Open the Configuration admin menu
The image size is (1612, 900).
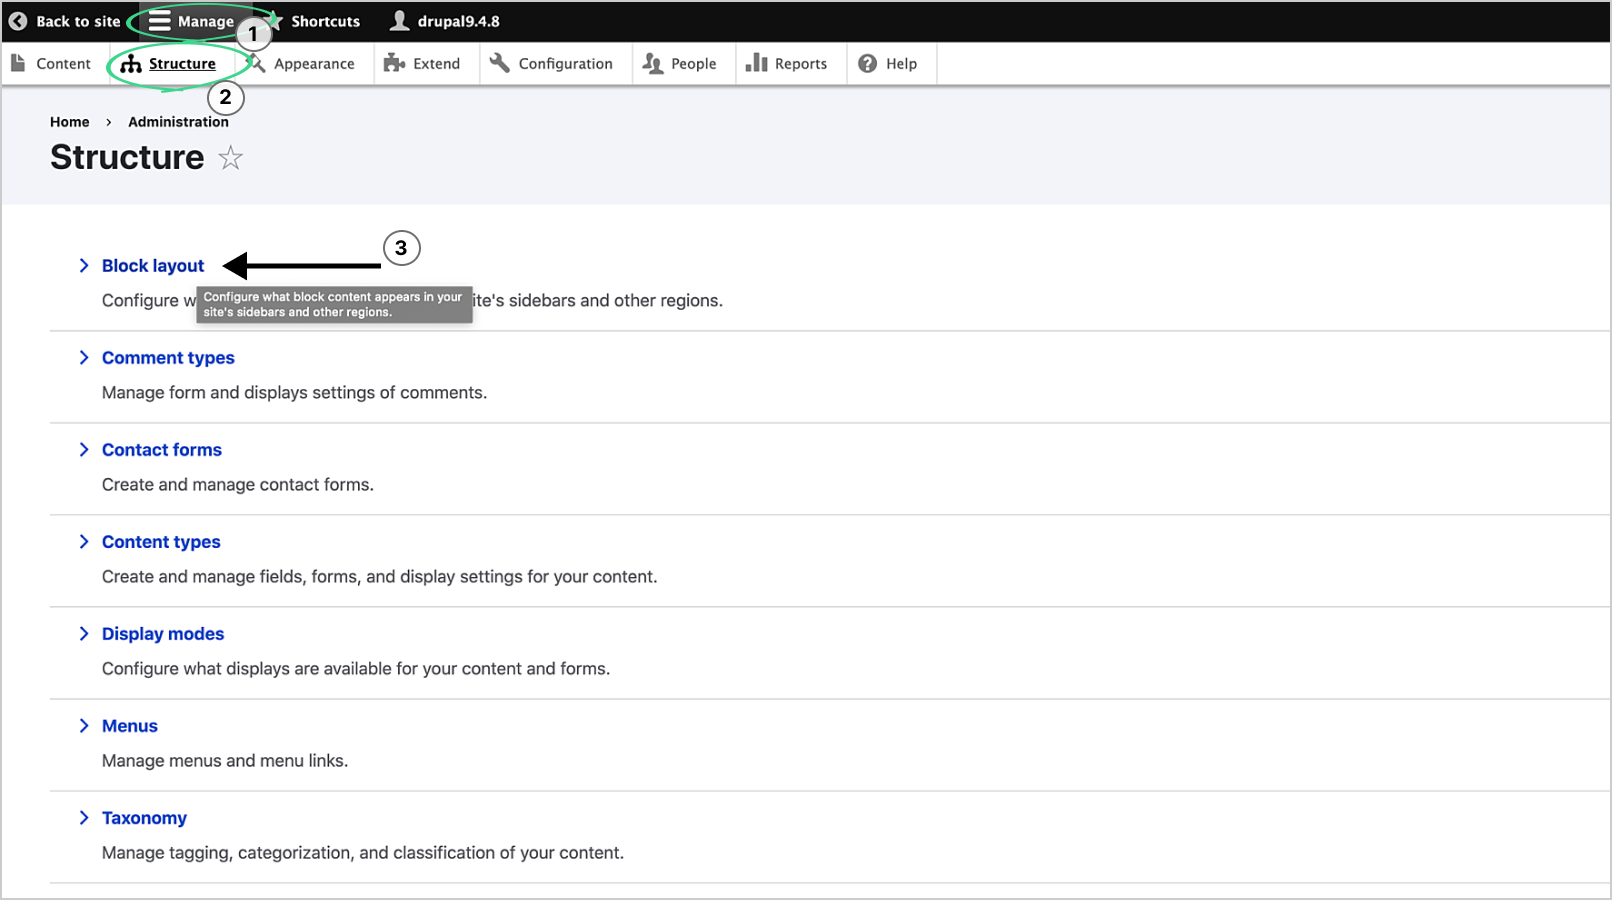(565, 63)
